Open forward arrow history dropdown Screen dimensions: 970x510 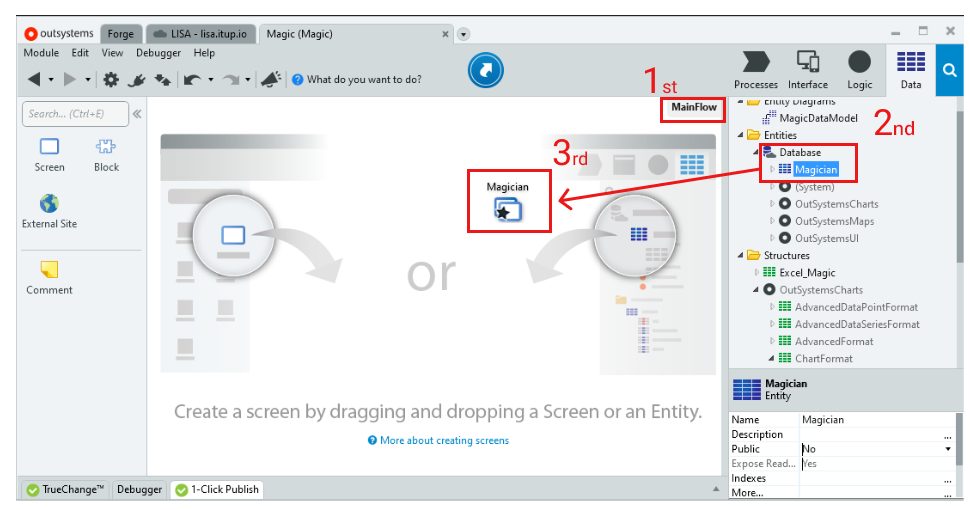pos(88,79)
